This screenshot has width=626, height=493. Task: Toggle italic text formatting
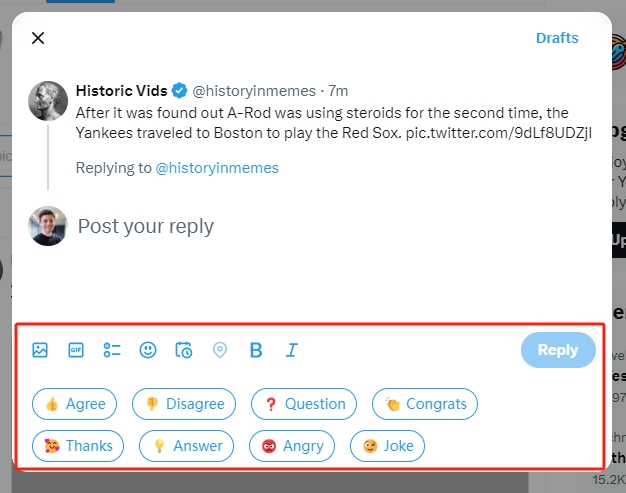(292, 350)
